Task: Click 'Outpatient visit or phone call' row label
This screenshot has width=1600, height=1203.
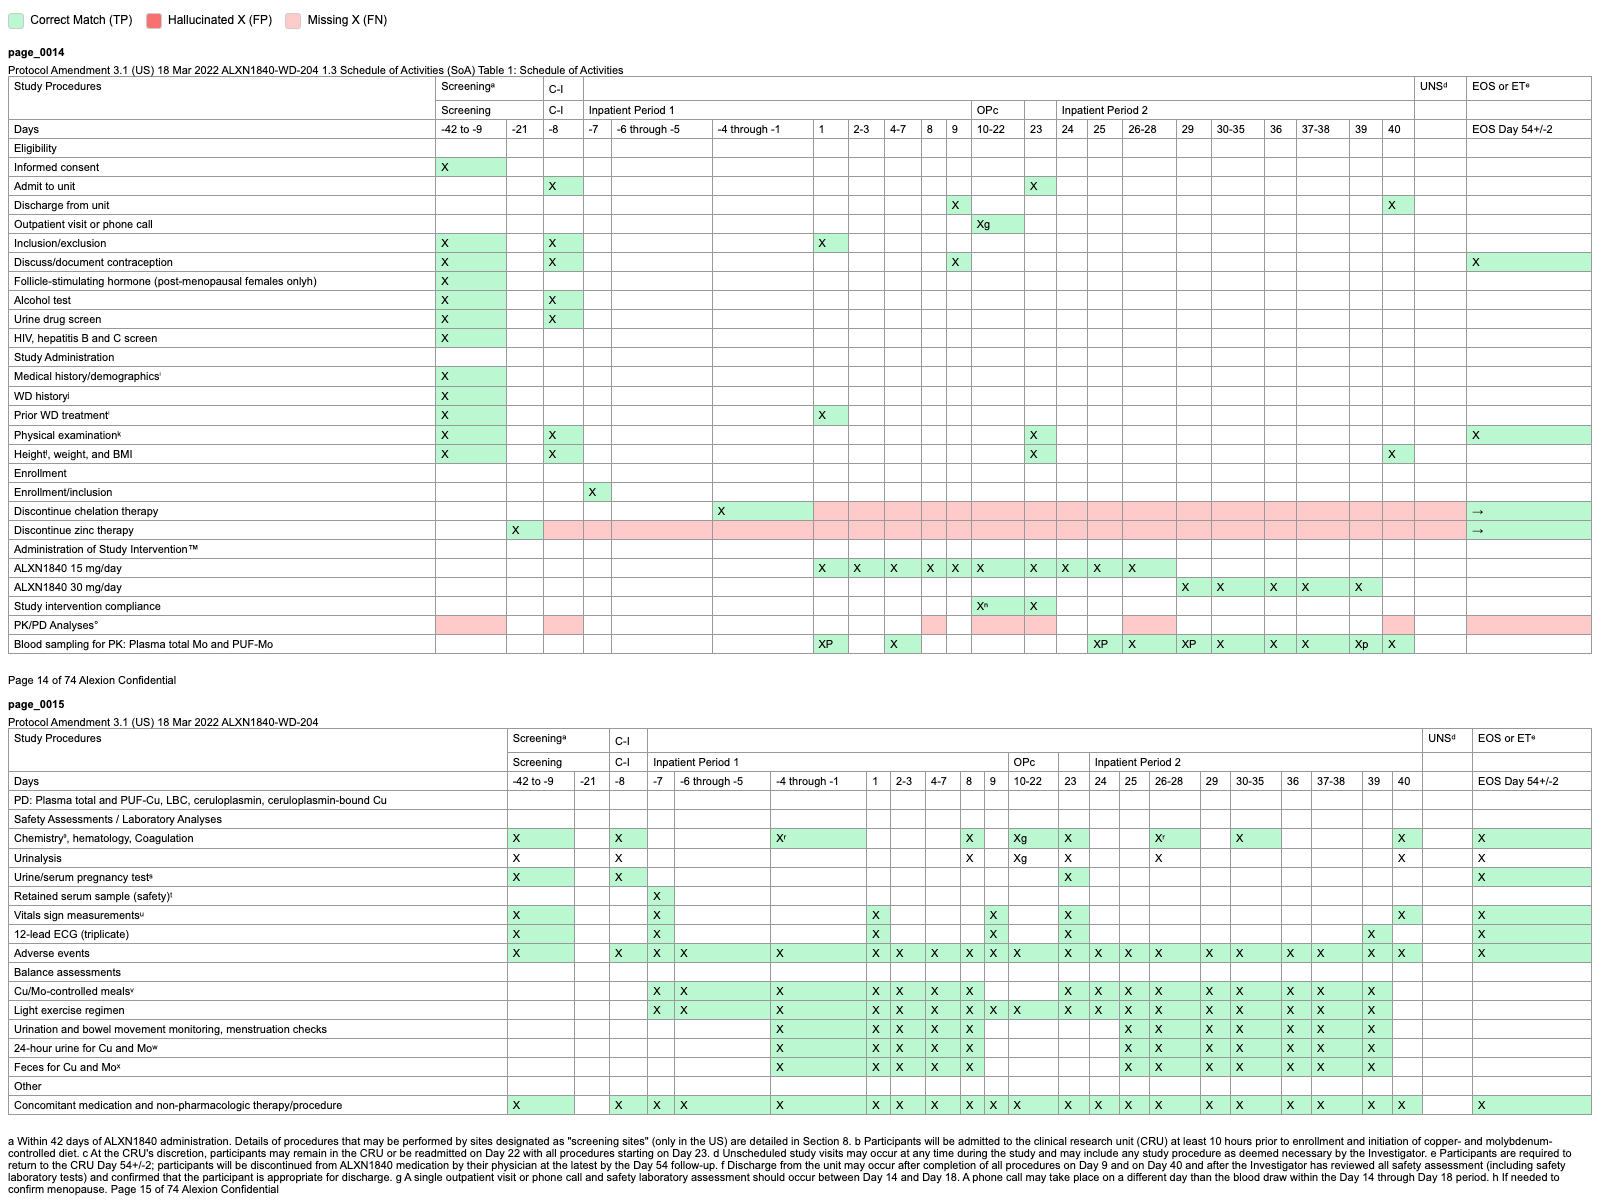Action: [83, 224]
